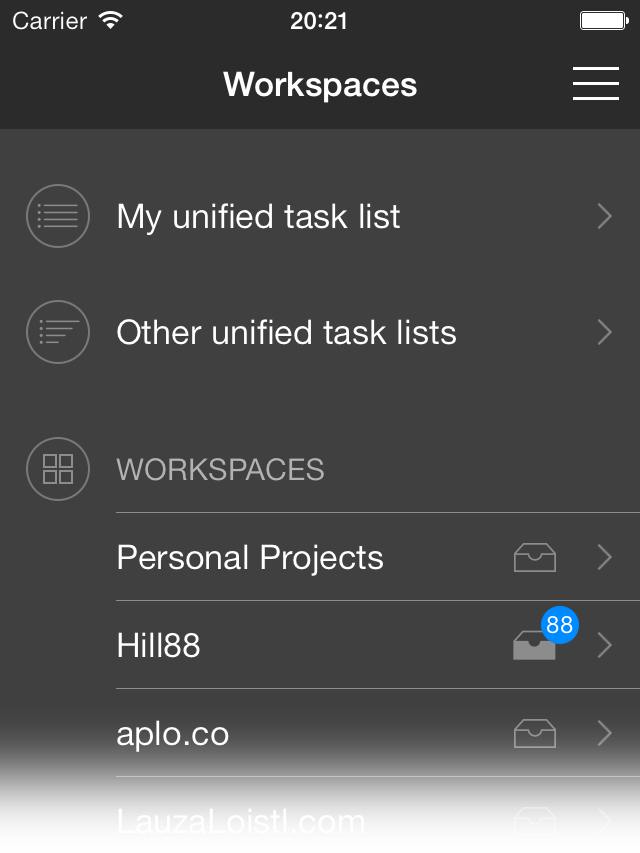The width and height of the screenshot is (640, 853).
Task: Open the aplo.co workspace
Action: (173, 734)
